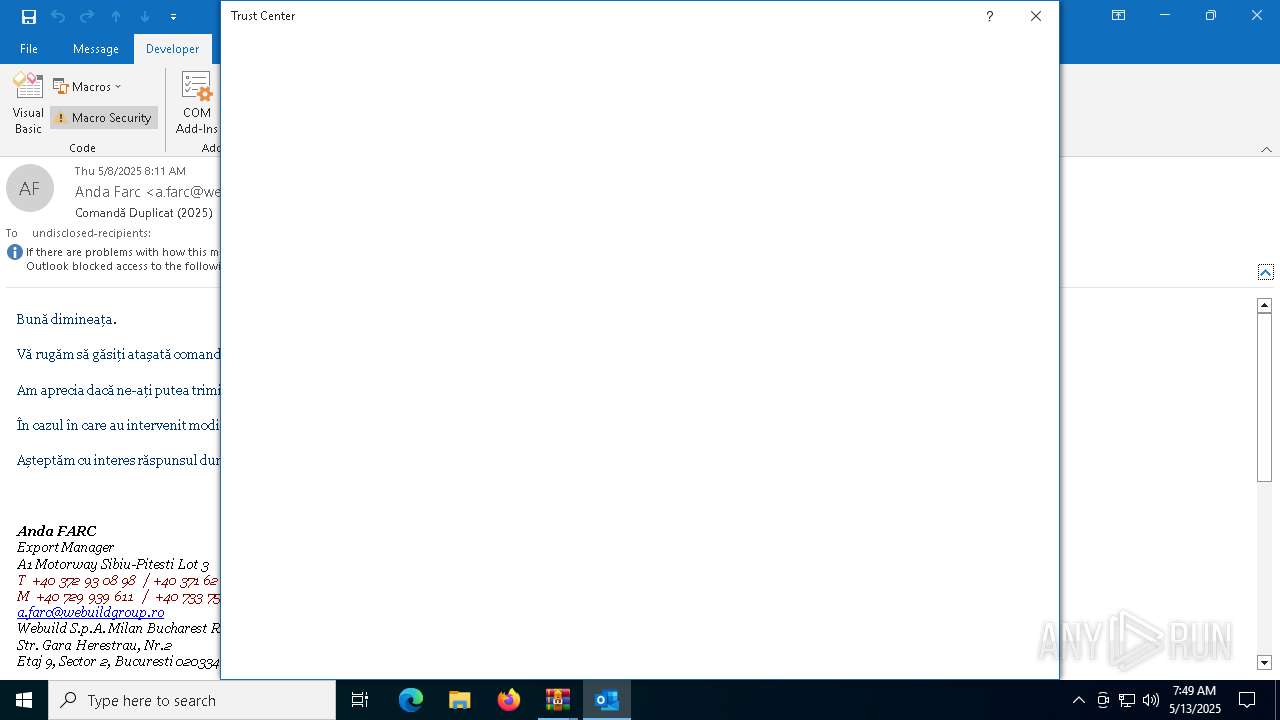Click the signature name Anda FARC
This screenshot has width=1280, height=720.
[x=56, y=531]
